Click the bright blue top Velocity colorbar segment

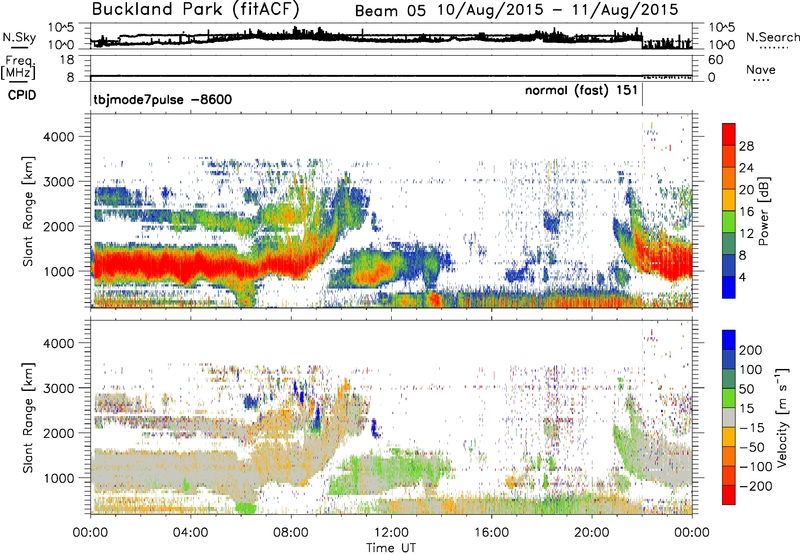[729, 340]
